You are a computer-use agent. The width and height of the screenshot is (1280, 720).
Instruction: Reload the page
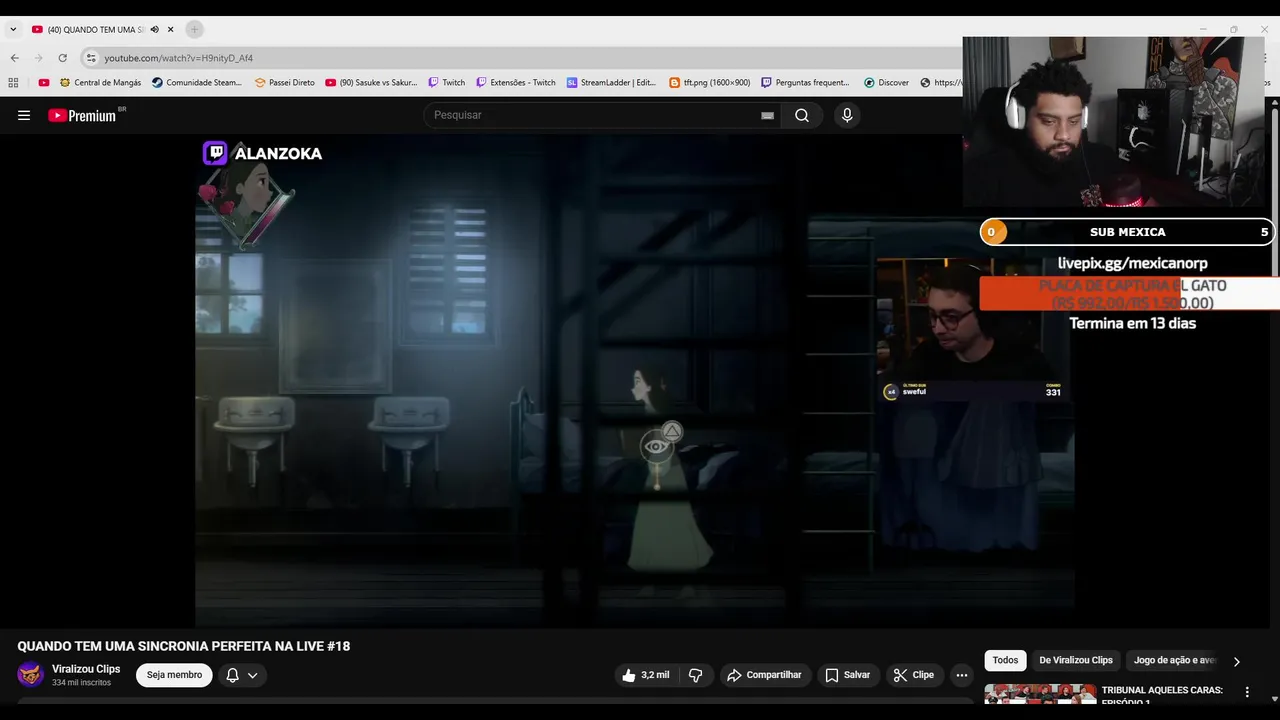(x=63, y=58)
